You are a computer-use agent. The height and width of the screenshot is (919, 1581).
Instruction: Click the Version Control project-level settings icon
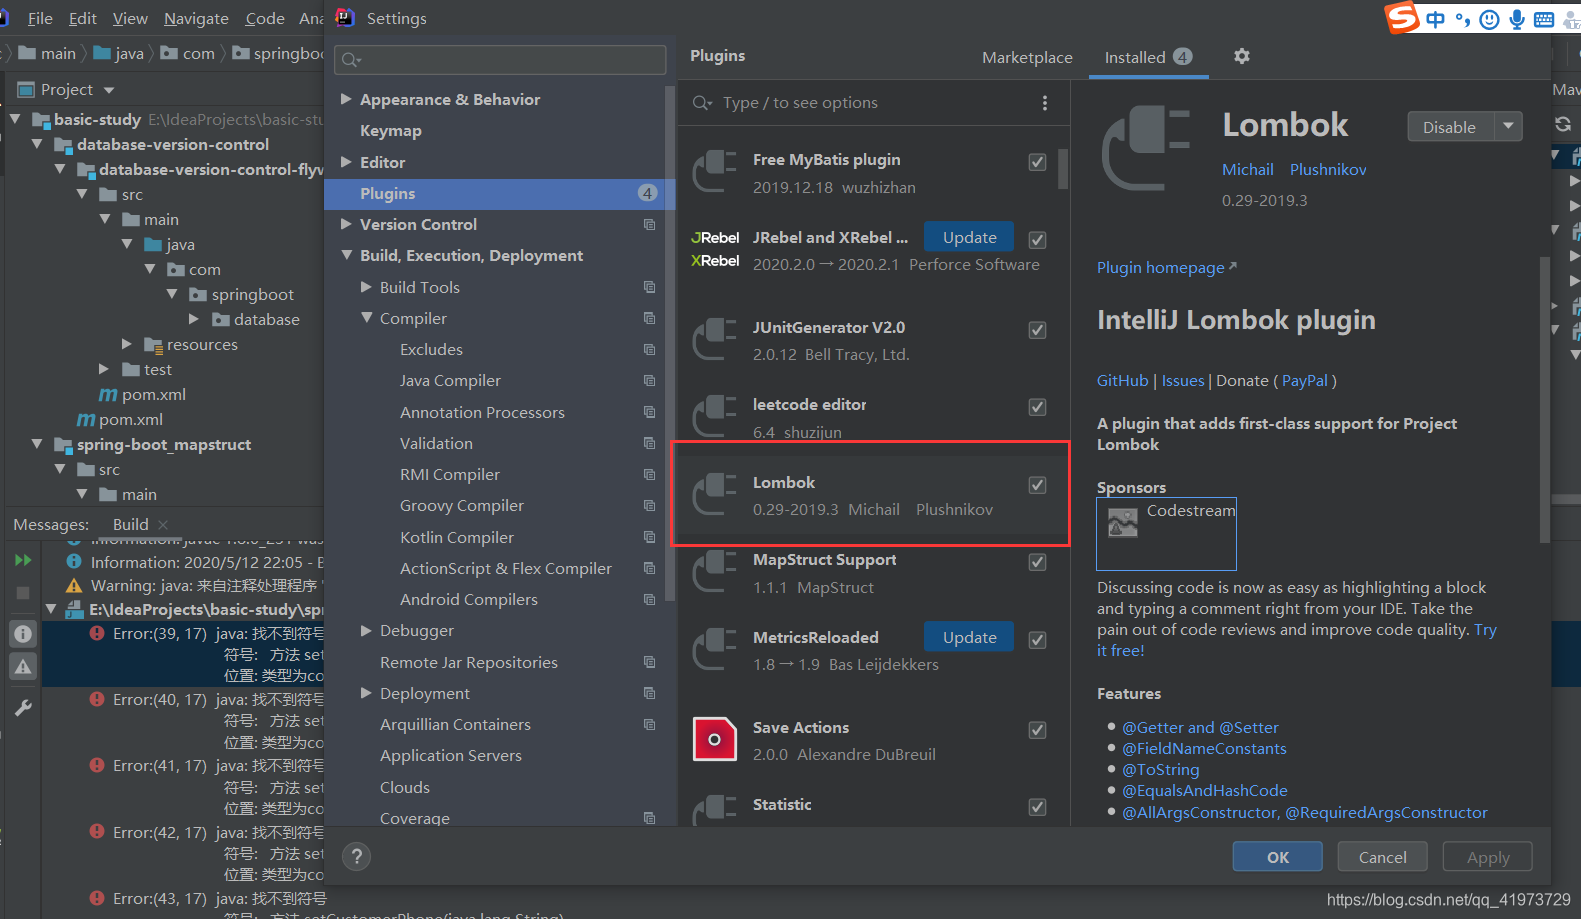pyautogui.click(x=649, y=225)
